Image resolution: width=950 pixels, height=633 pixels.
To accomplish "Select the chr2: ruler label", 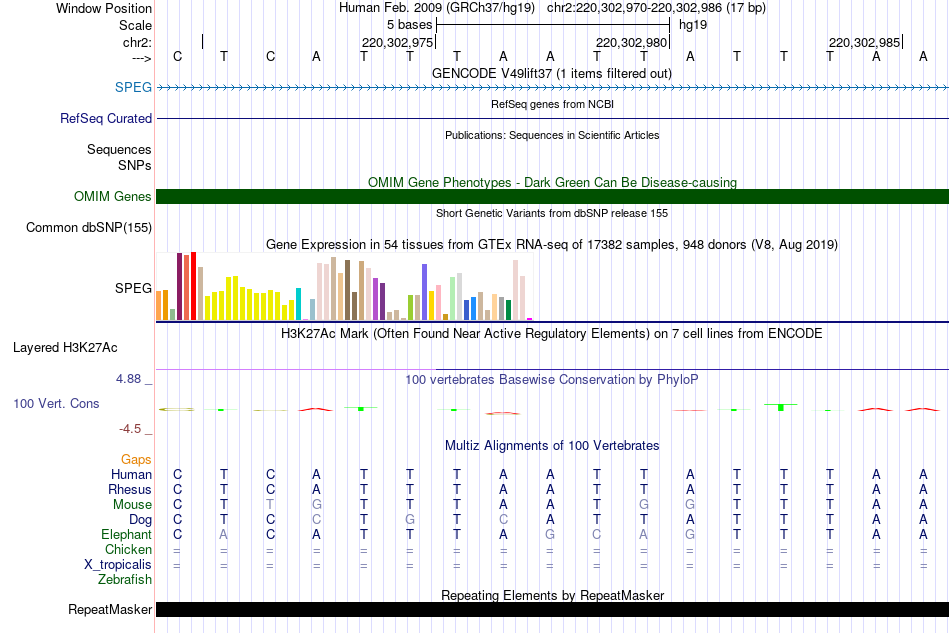I will [137, 42].
